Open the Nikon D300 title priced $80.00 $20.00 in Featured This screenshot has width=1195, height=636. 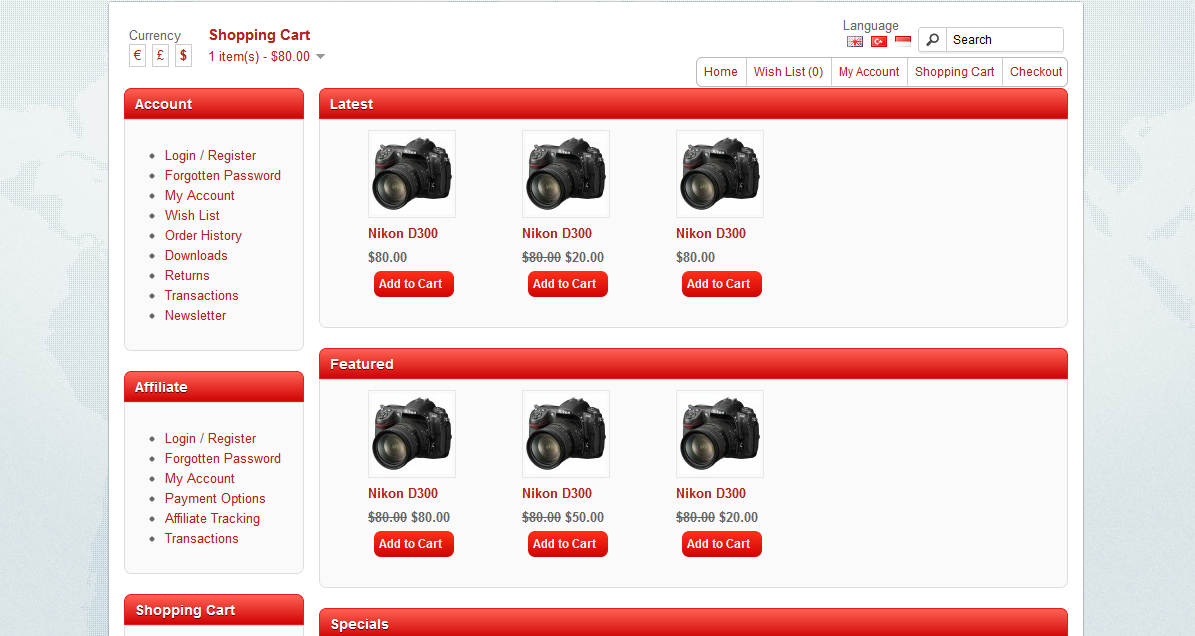pos(710,494)
